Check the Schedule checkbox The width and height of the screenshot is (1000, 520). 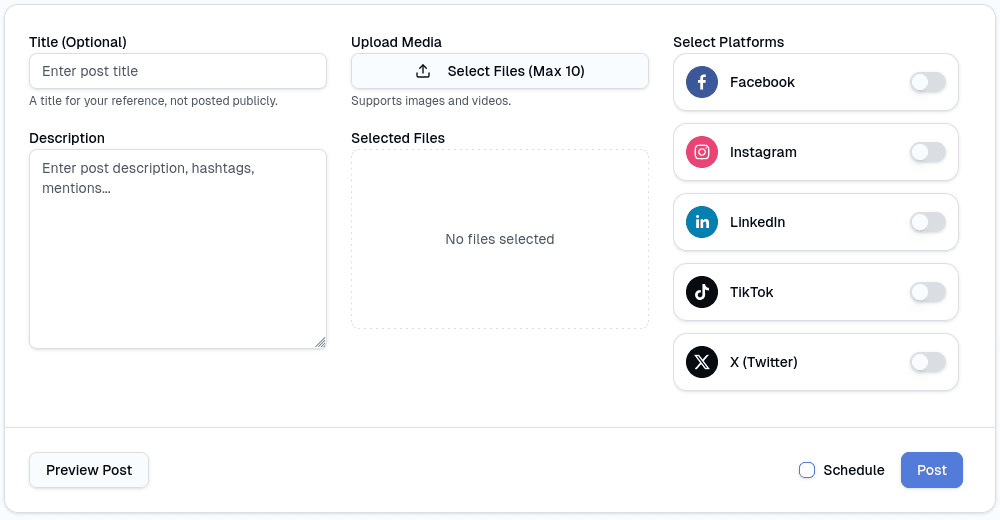tap(807, 470)
